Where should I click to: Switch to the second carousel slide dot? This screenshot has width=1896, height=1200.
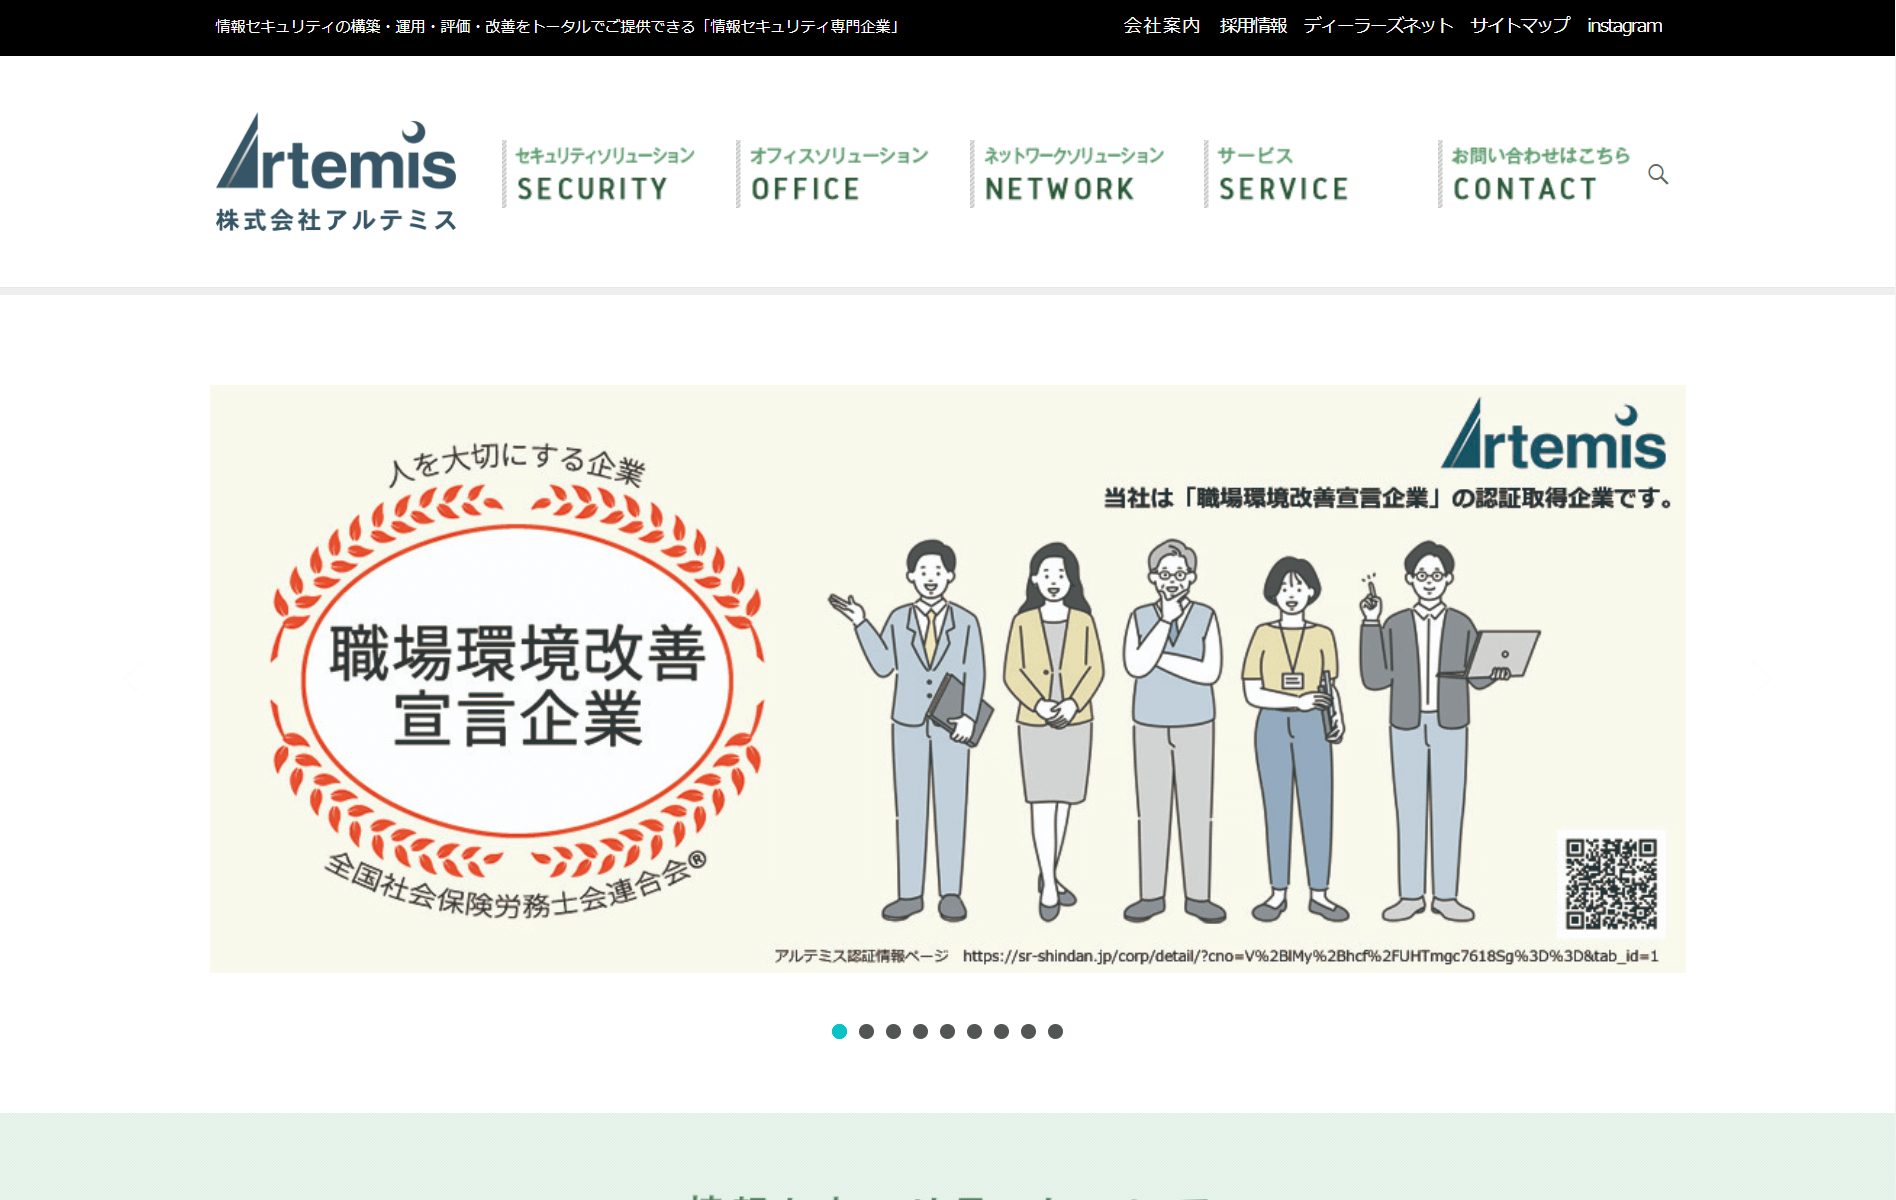coord(866,1031)
